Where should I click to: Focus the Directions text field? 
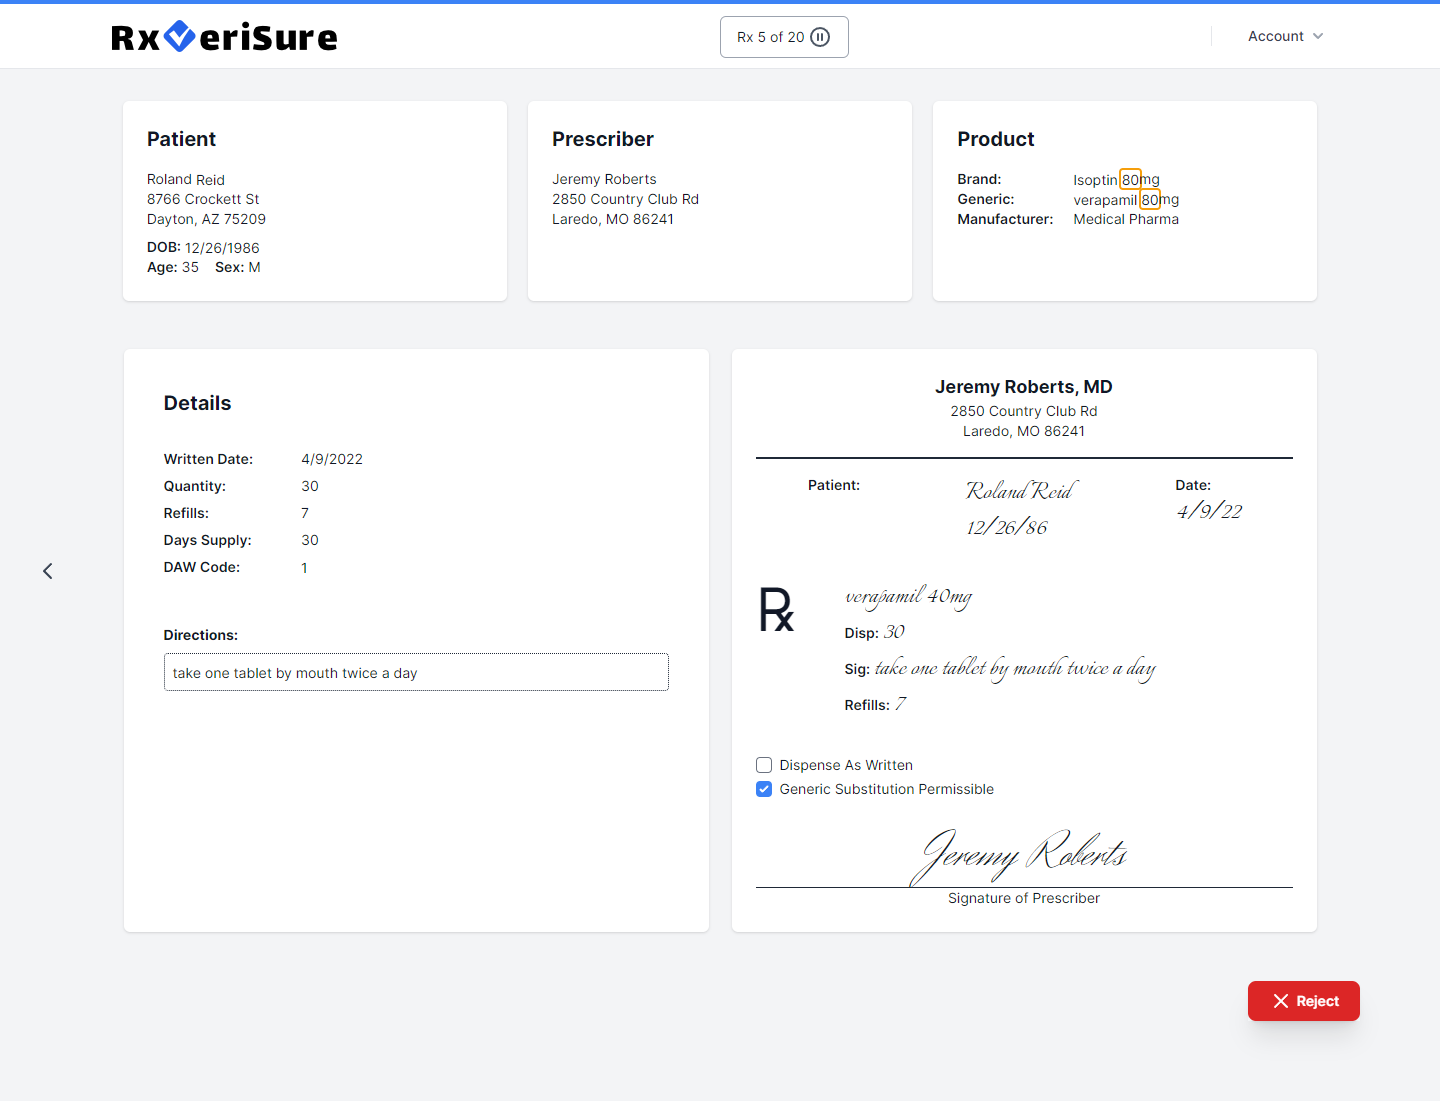[x=416, y=672]
